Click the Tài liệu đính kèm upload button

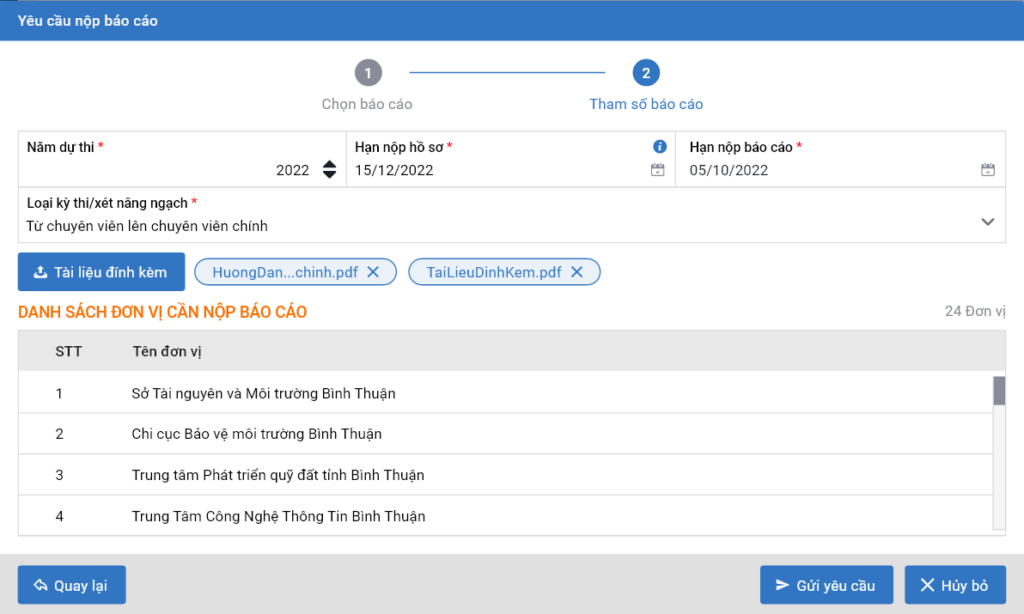101,272
